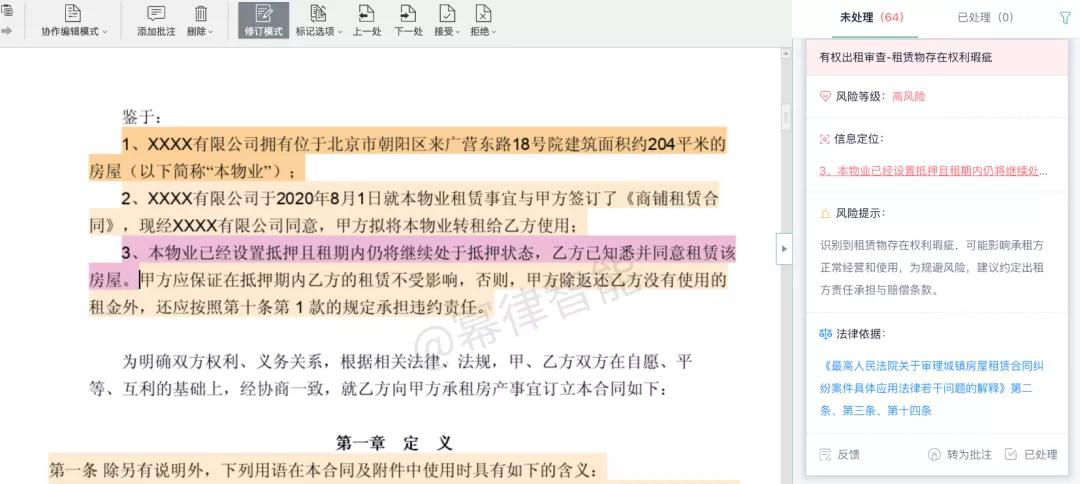
Task: Switch to the 未处理 (64) tab
Action: pyautogui.click(x=871, y=17)
